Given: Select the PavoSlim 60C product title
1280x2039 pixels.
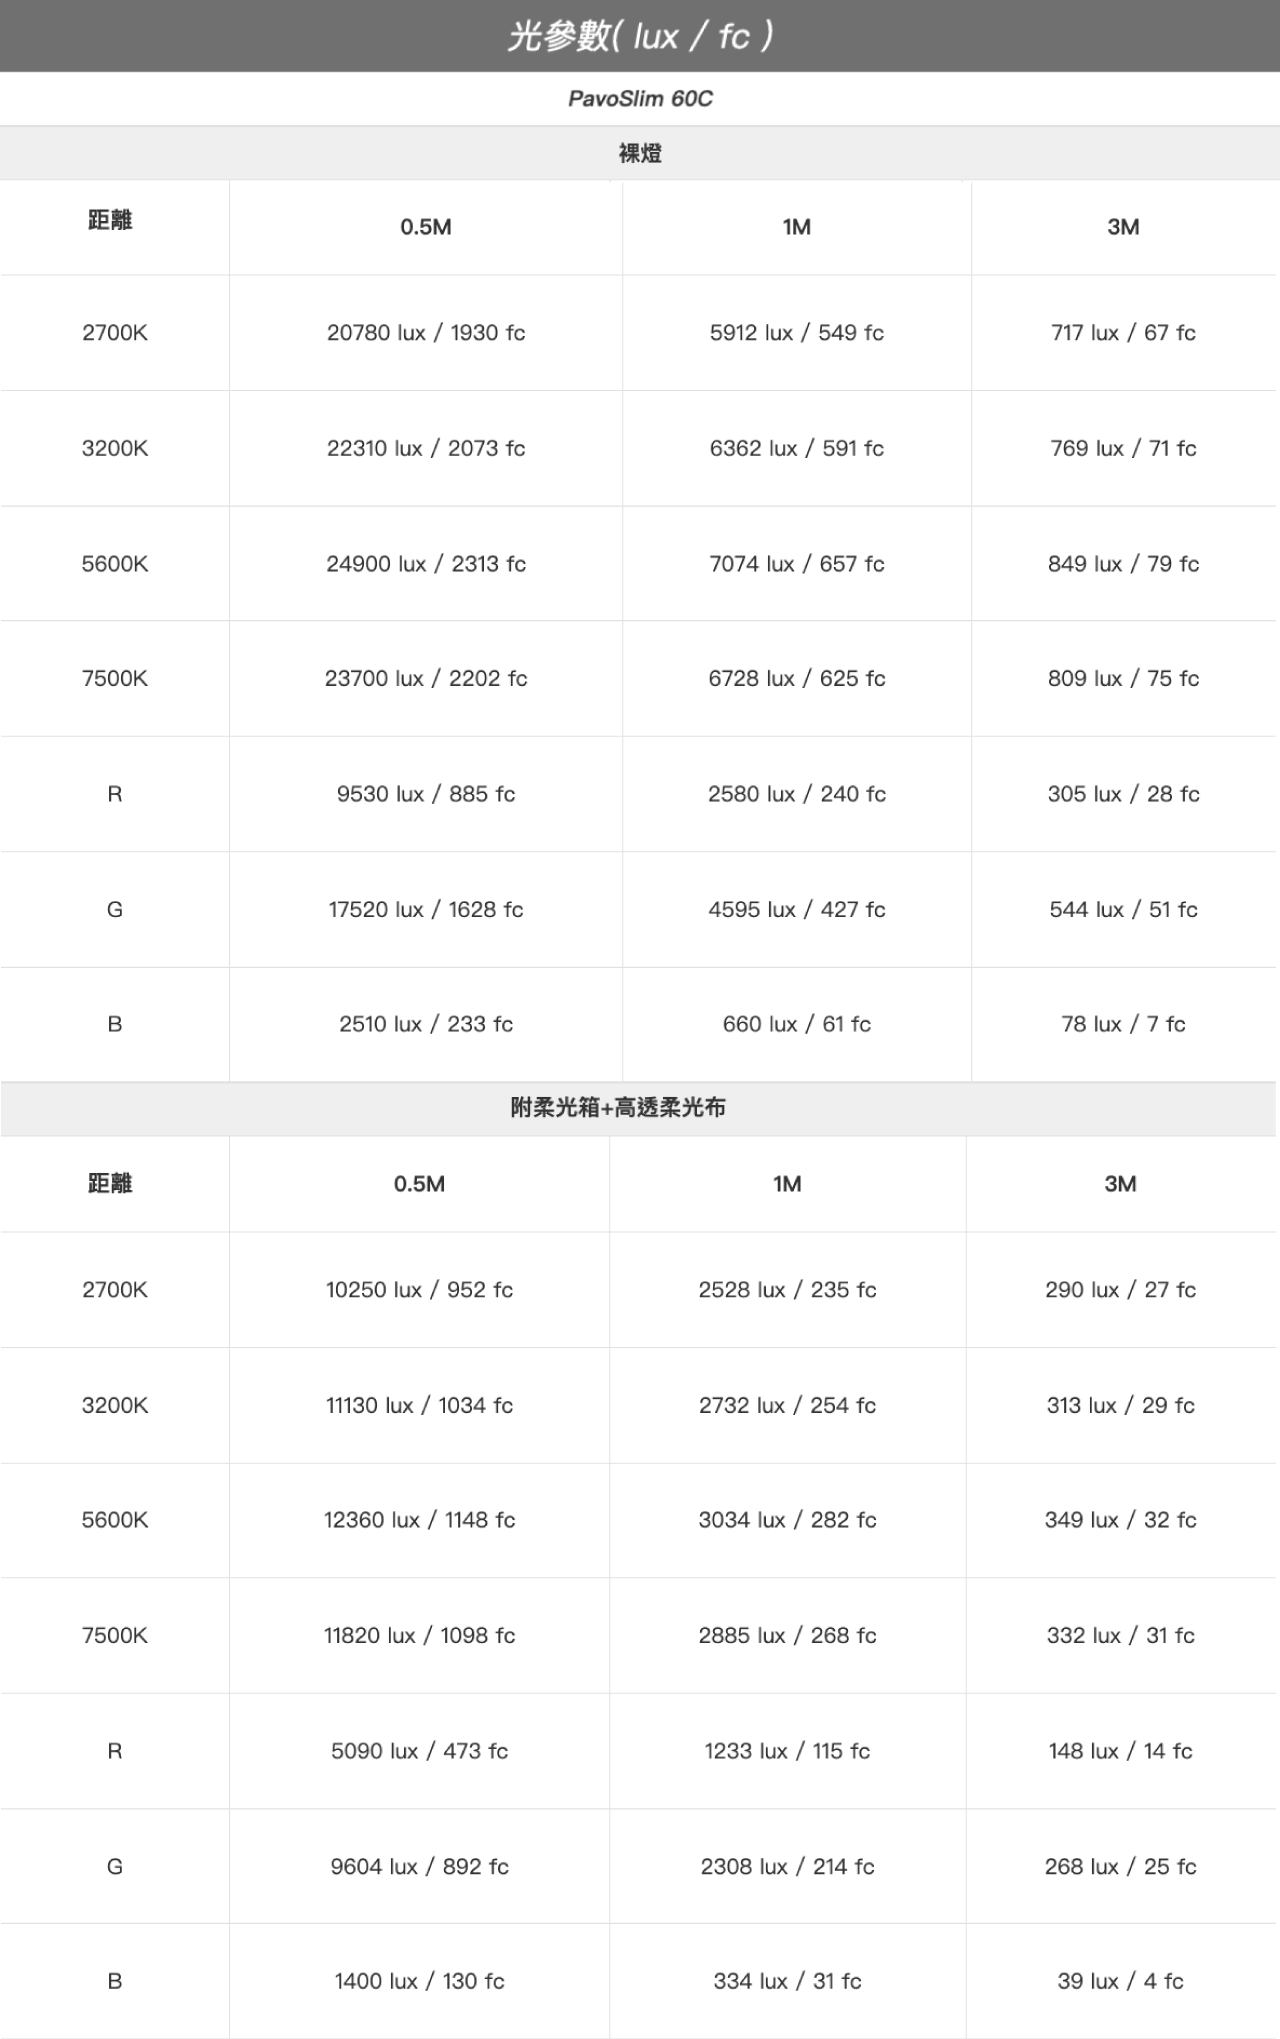Looking at the screenshot, I should tap(640, 98).
